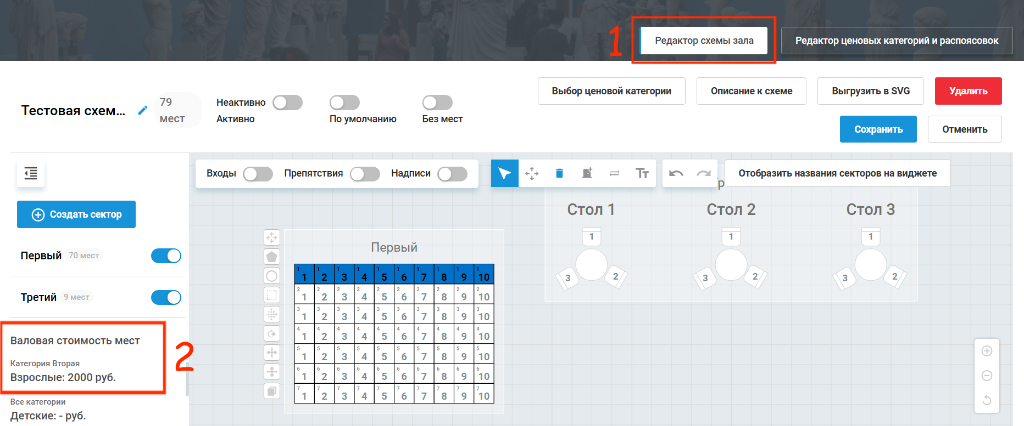Disable the Первый sector toggle
This screenshot has height=426, width=1024.
166,256
